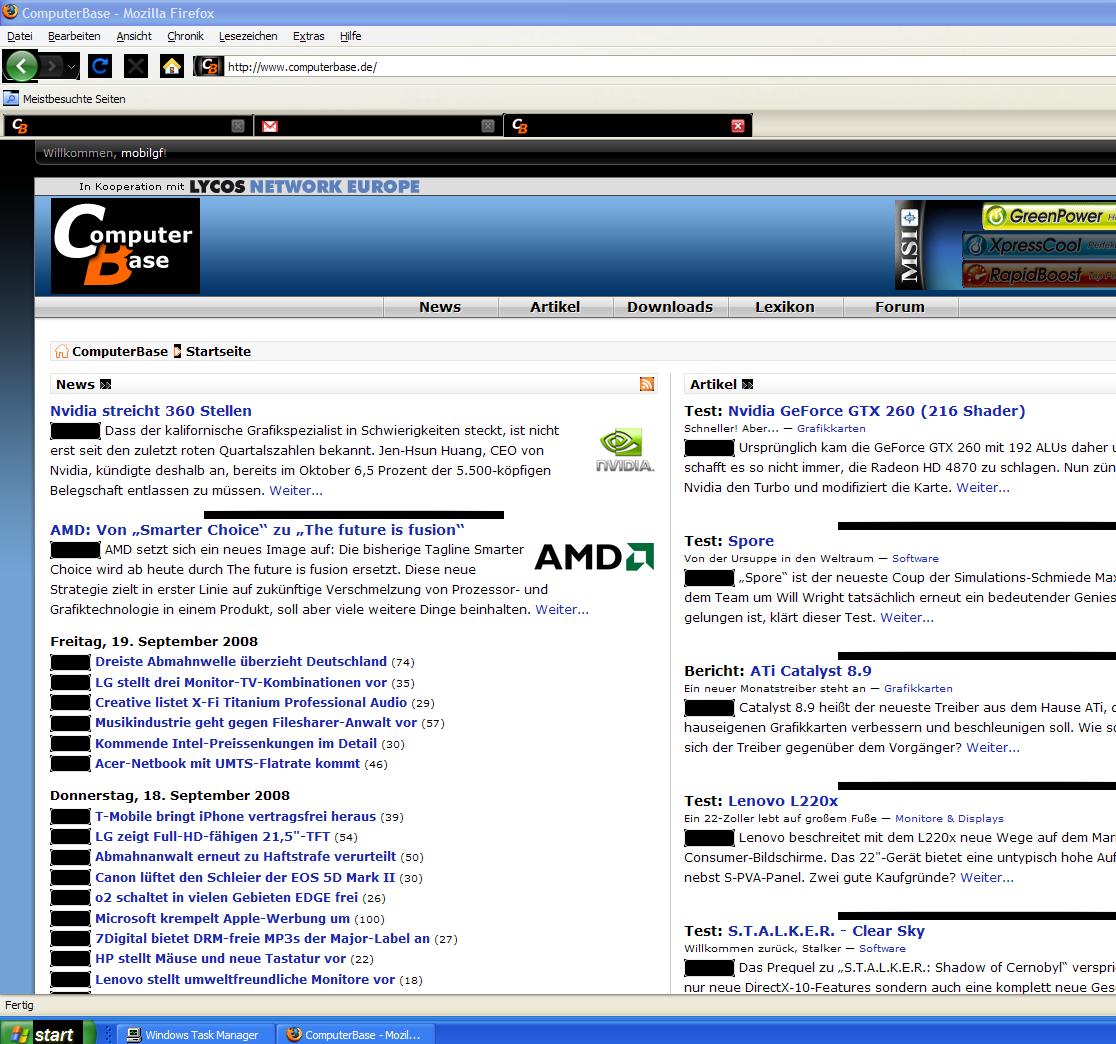Viewport: 1116px width, 1044px height.
Task: Open the Ansicht menu
Action: pos(134,36)
